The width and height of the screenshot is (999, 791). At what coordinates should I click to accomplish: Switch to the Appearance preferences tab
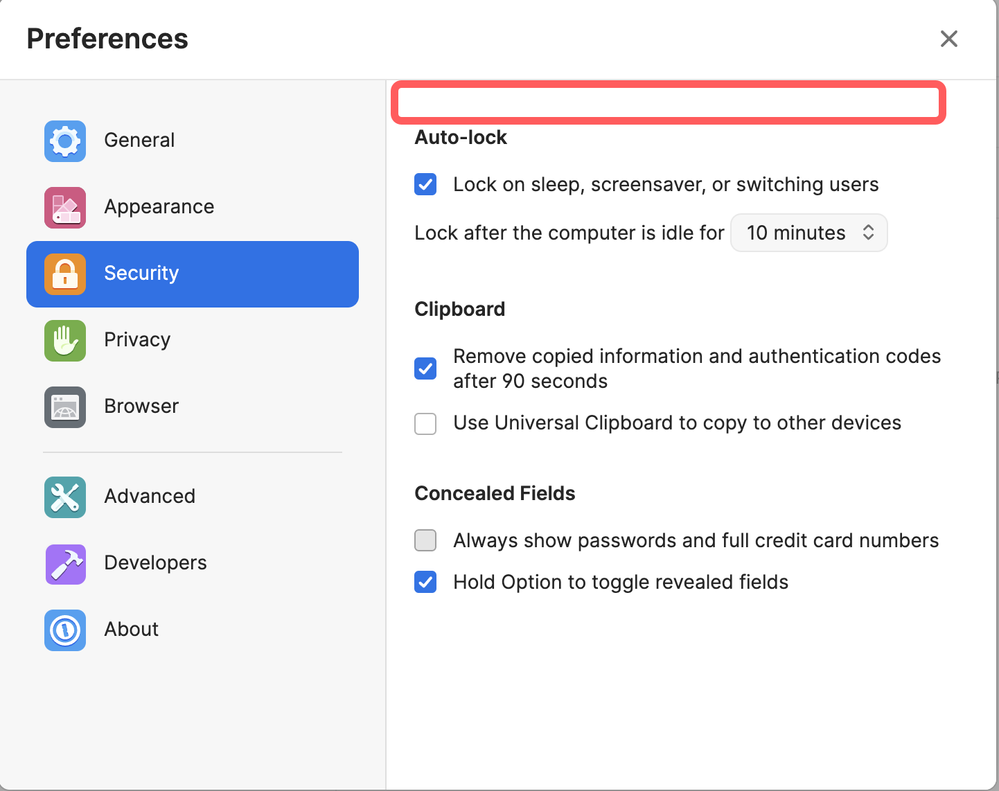[159, 207]
